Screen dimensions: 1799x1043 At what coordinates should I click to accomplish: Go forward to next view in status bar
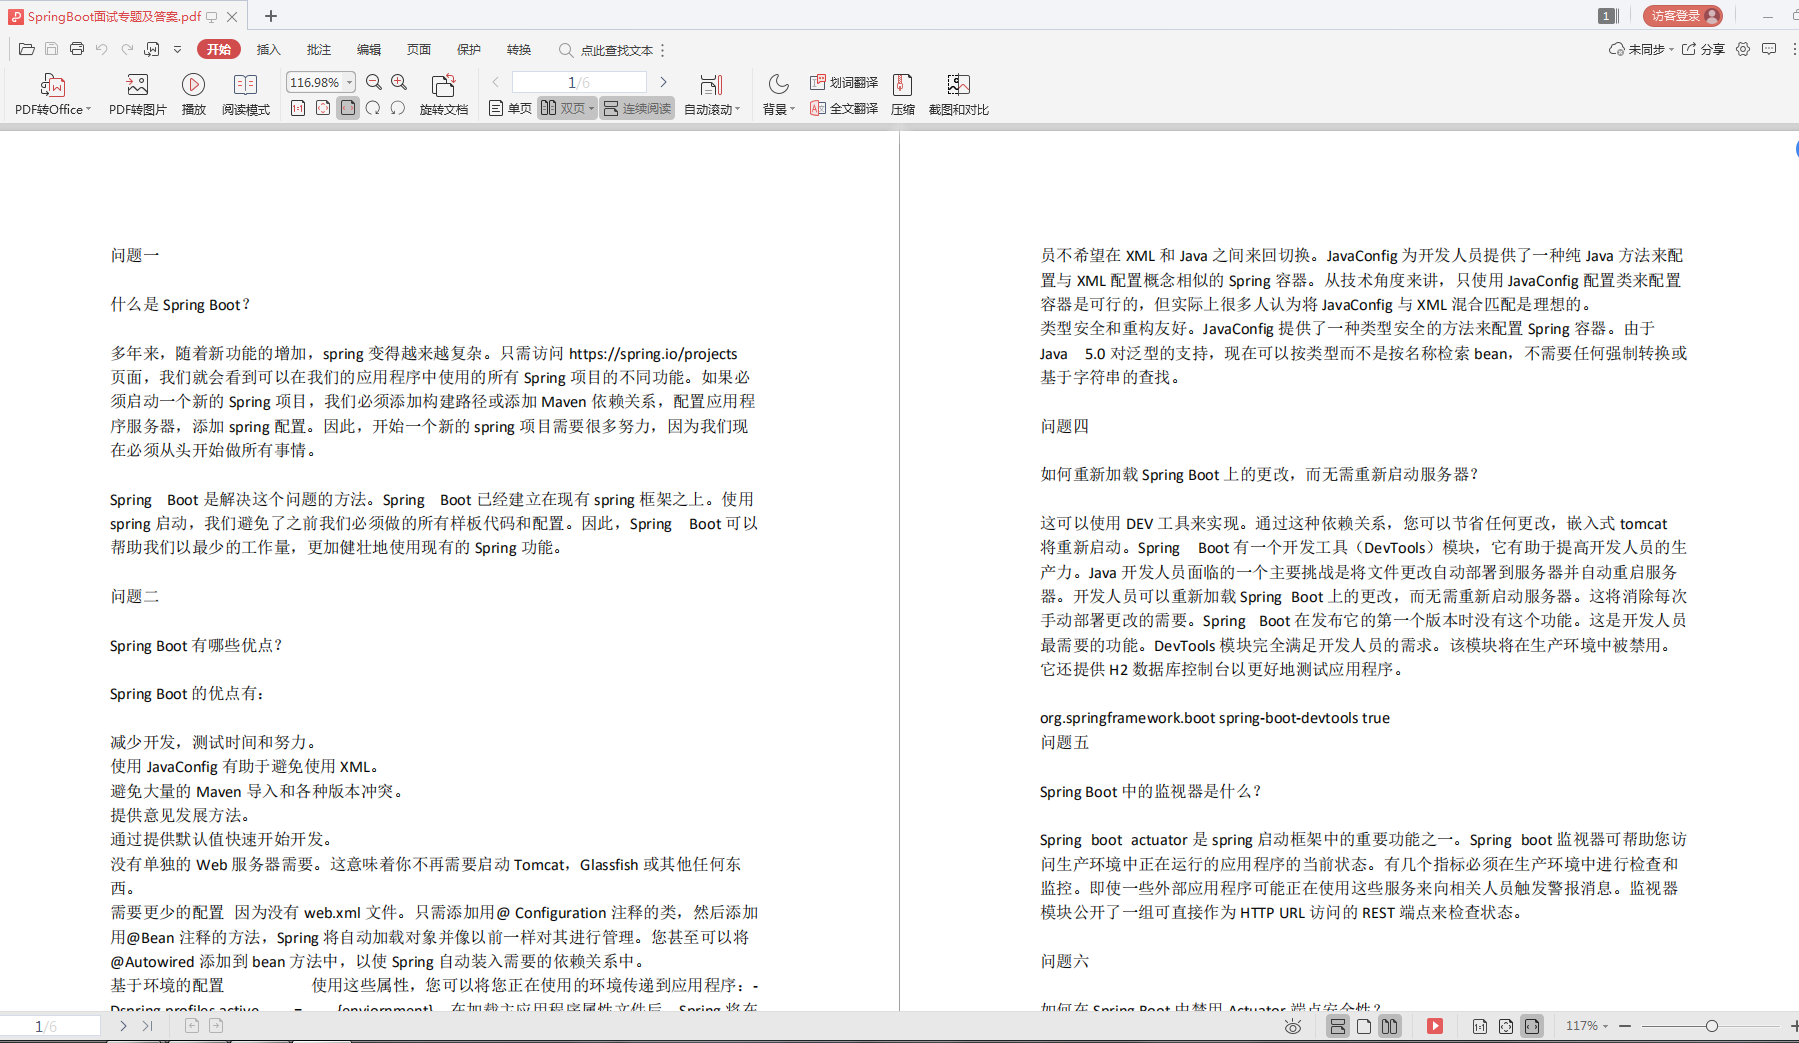216,1026
